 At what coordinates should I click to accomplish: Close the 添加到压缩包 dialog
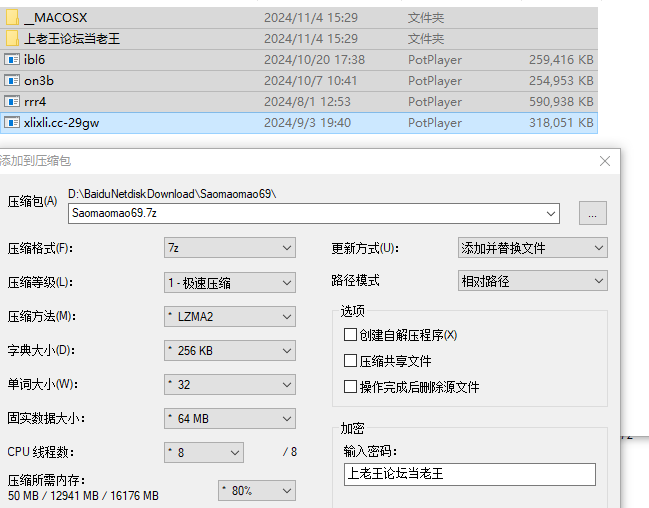pyautogui.click(x=605, y=161)
